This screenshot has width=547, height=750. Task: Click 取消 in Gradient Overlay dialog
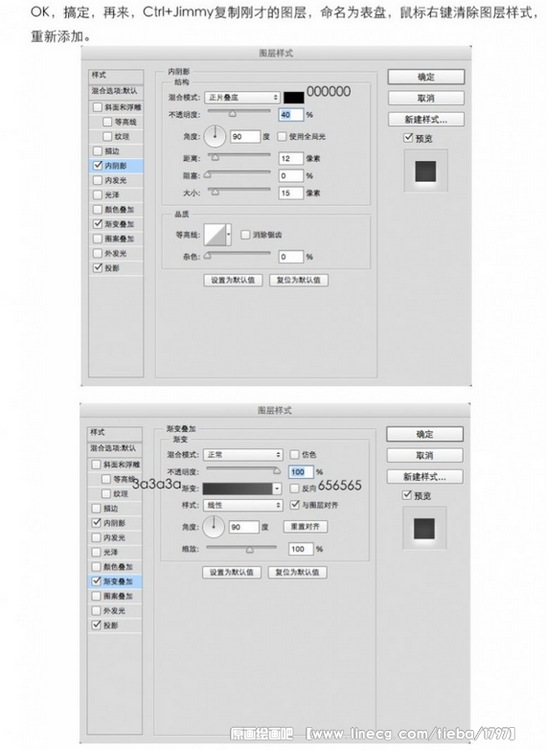point(425,455)
